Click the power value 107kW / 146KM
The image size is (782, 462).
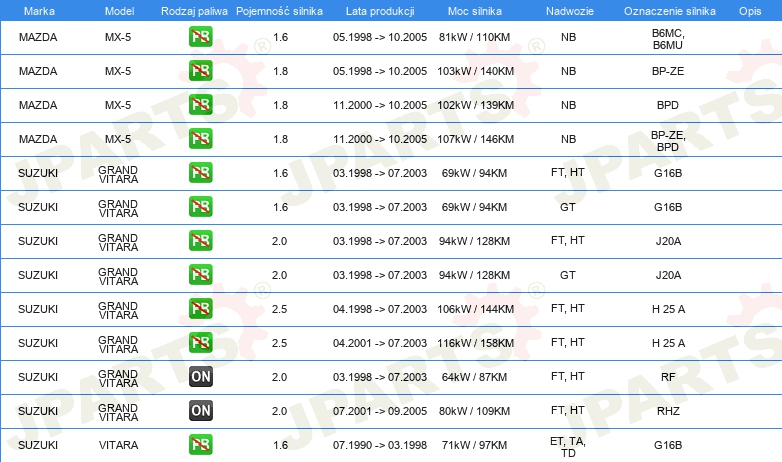(x=475, y=139)
